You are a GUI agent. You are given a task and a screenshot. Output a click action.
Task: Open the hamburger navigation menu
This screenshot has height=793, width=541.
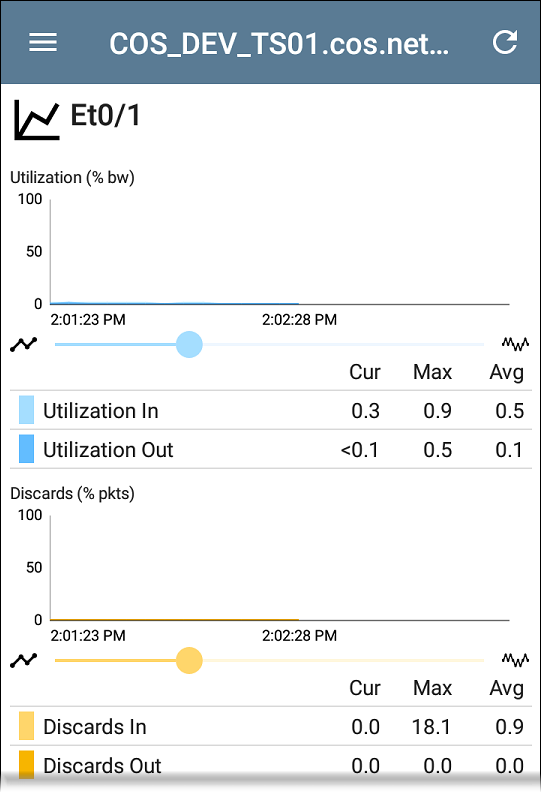pos(43,42)
